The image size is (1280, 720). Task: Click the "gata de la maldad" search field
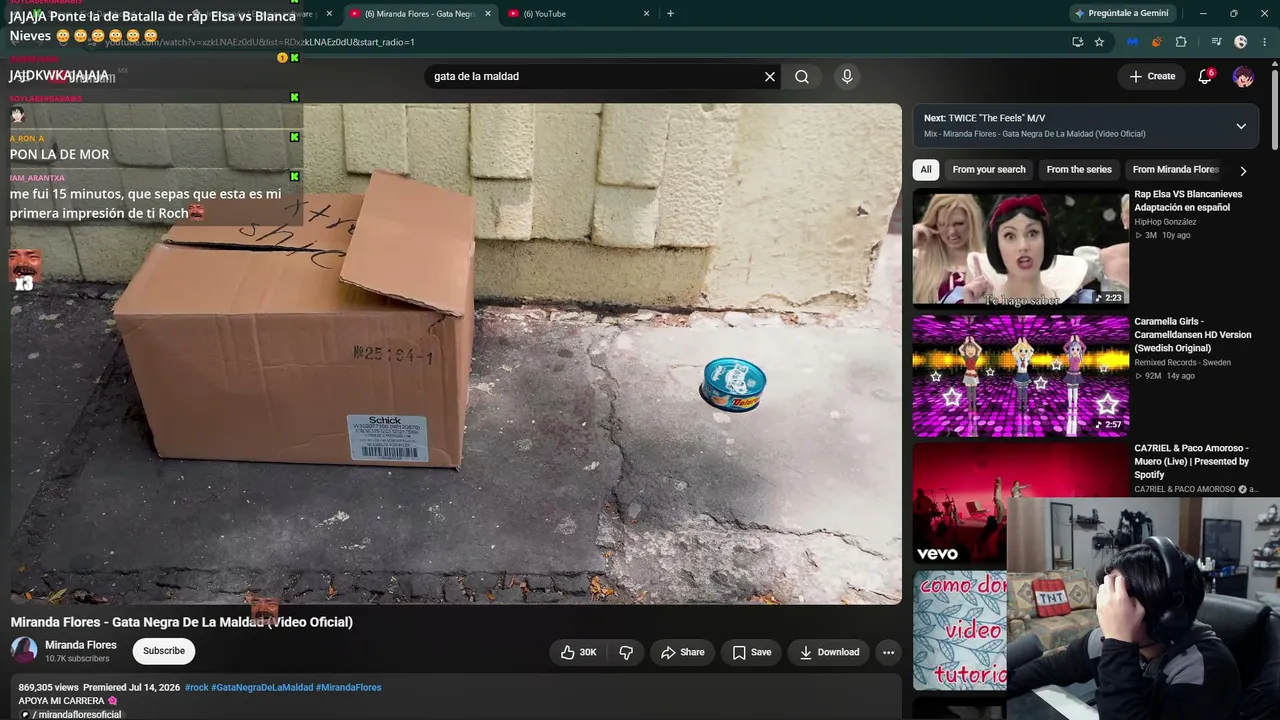[x=596, y=76]
